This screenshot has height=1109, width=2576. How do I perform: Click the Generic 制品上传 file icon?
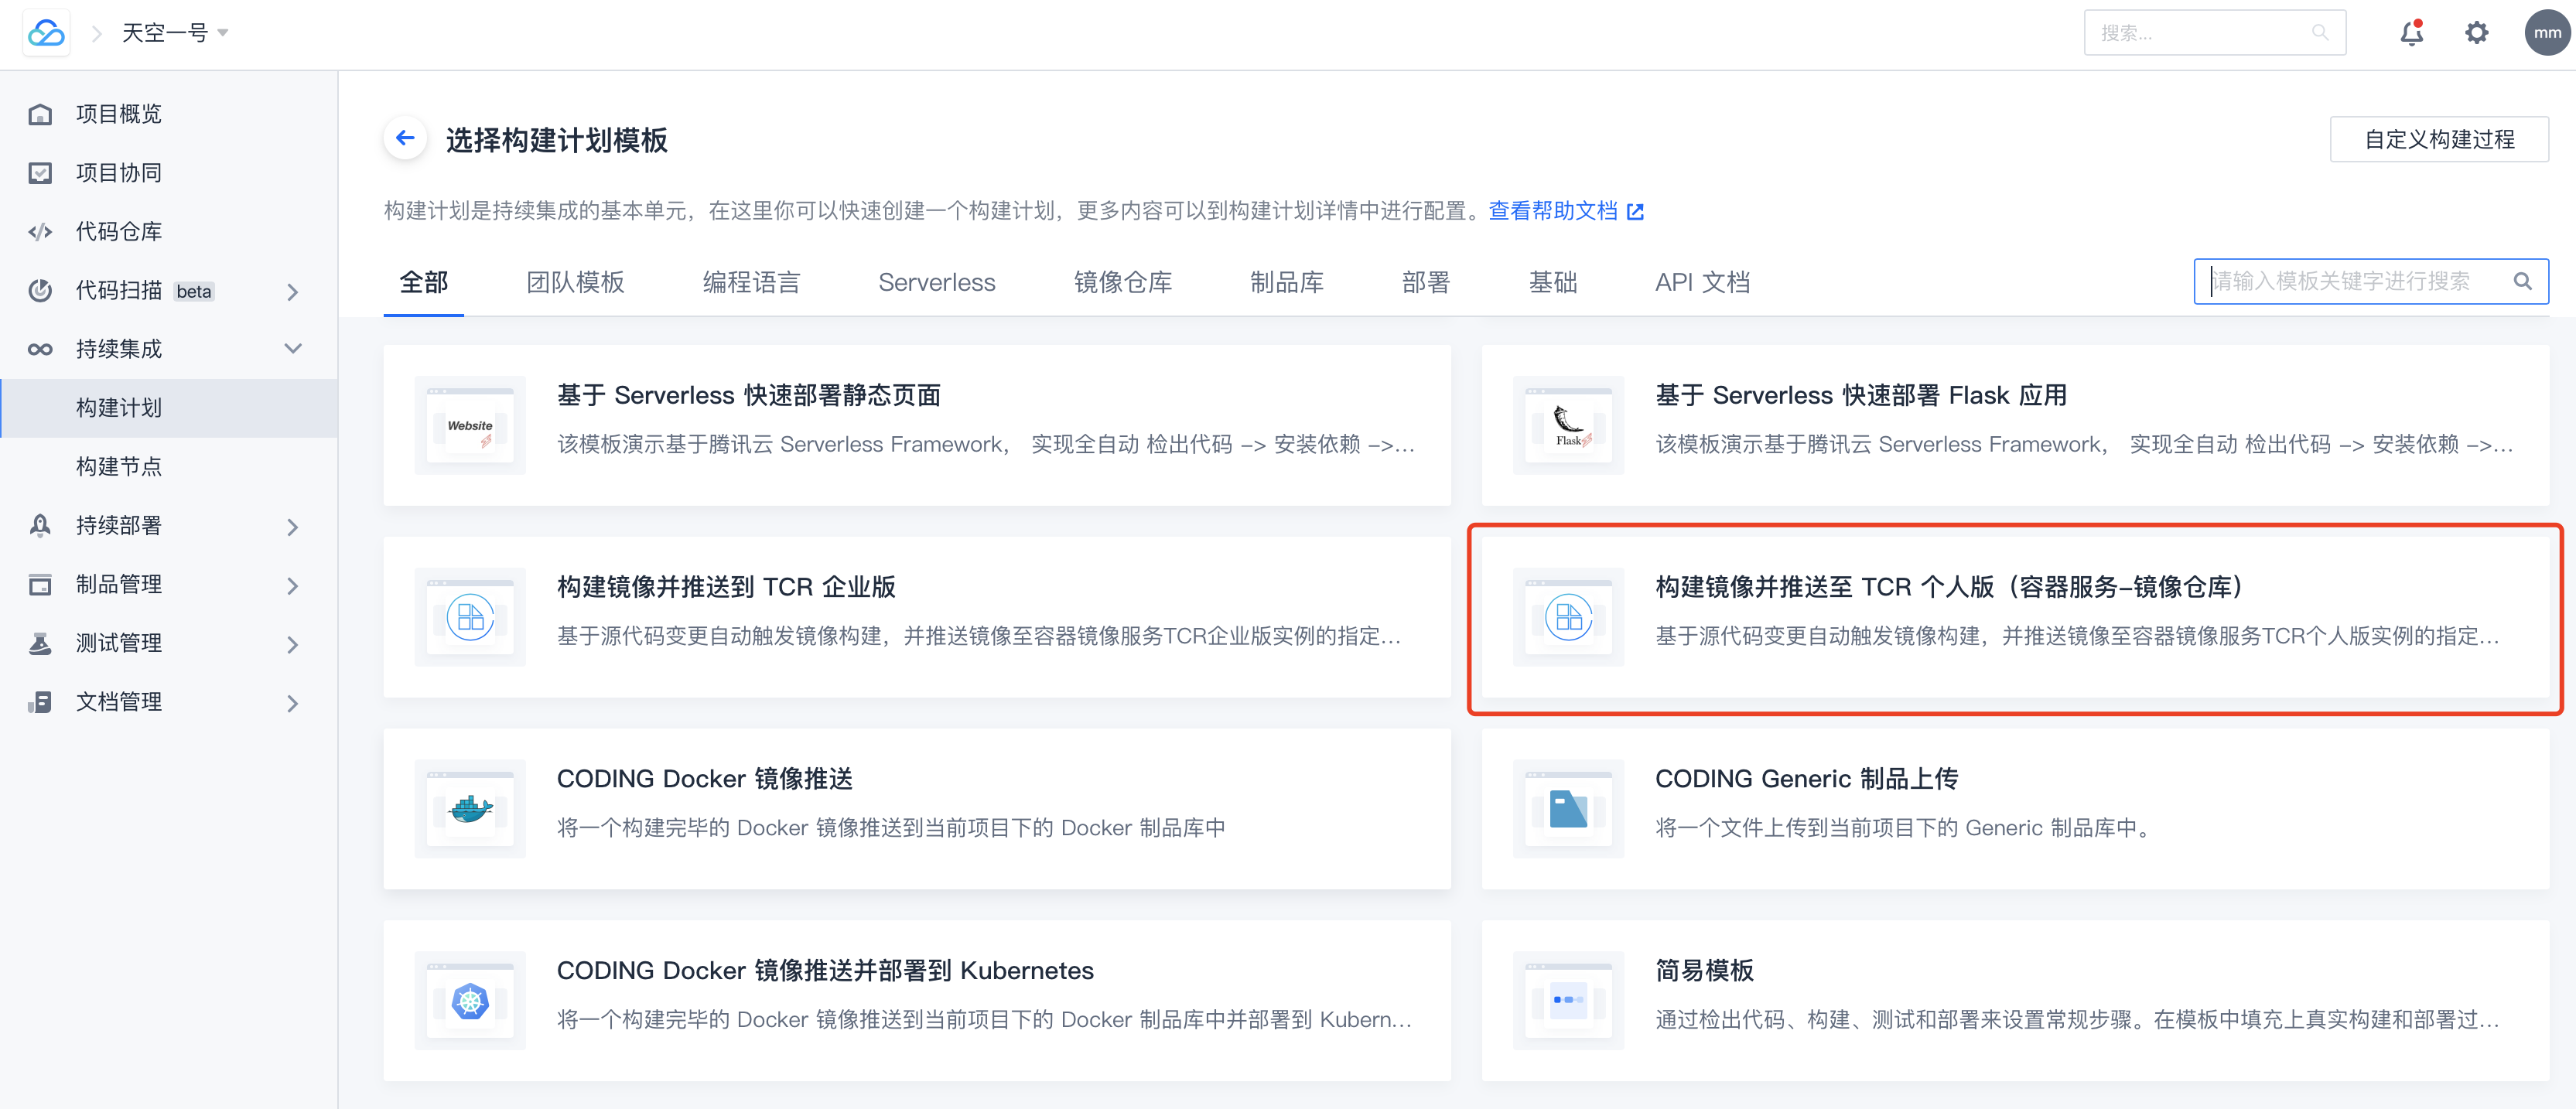[x=1568, y=809]
